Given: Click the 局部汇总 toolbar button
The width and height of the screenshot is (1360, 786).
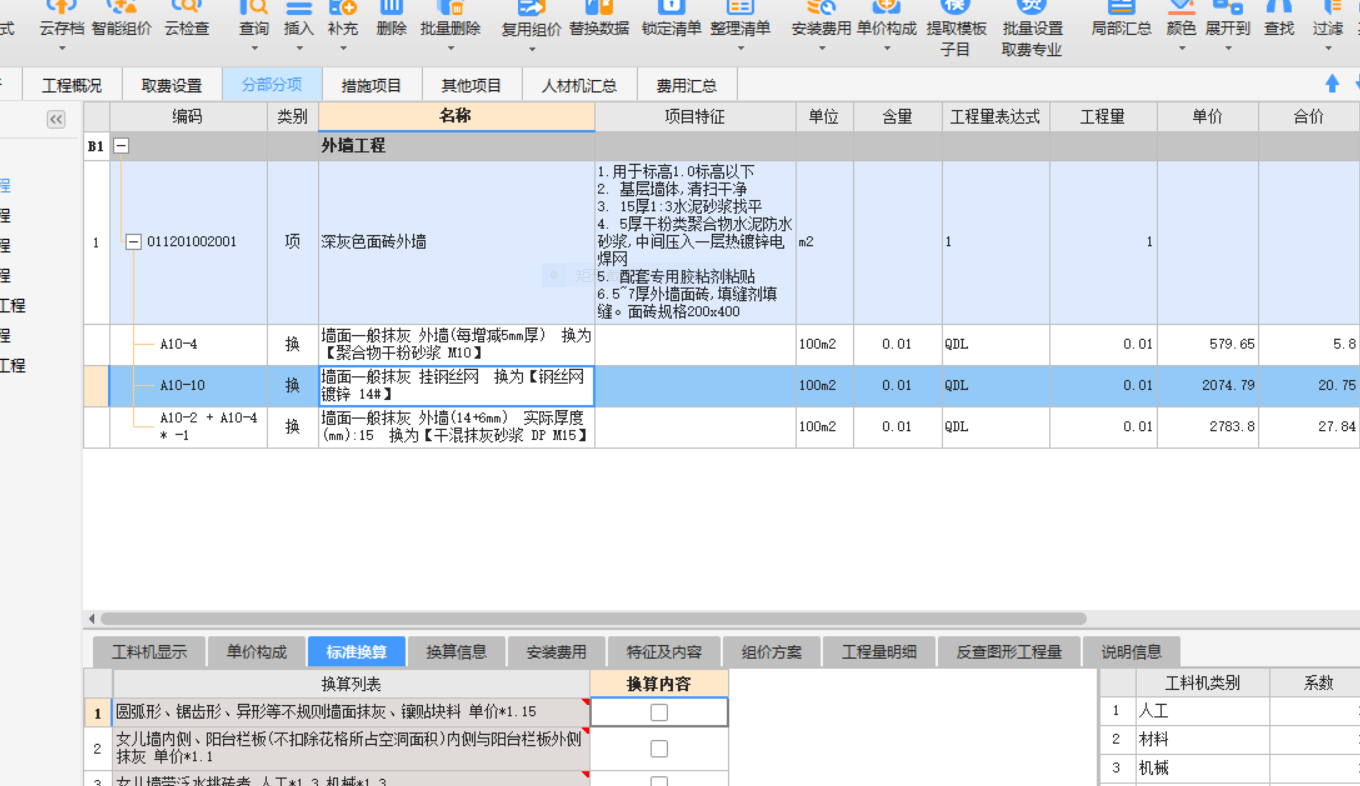Looking at the screenshot, I should (x=1121, y=20).
